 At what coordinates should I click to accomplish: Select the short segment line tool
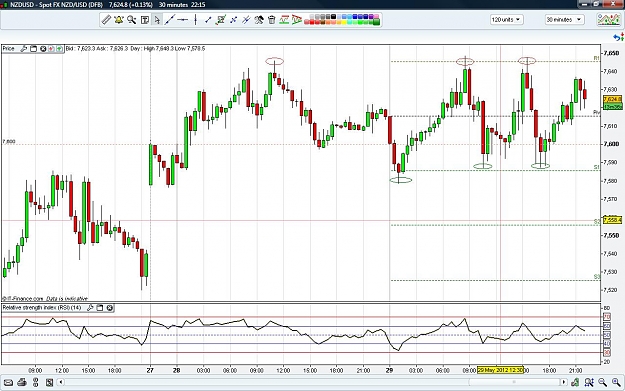208,20
